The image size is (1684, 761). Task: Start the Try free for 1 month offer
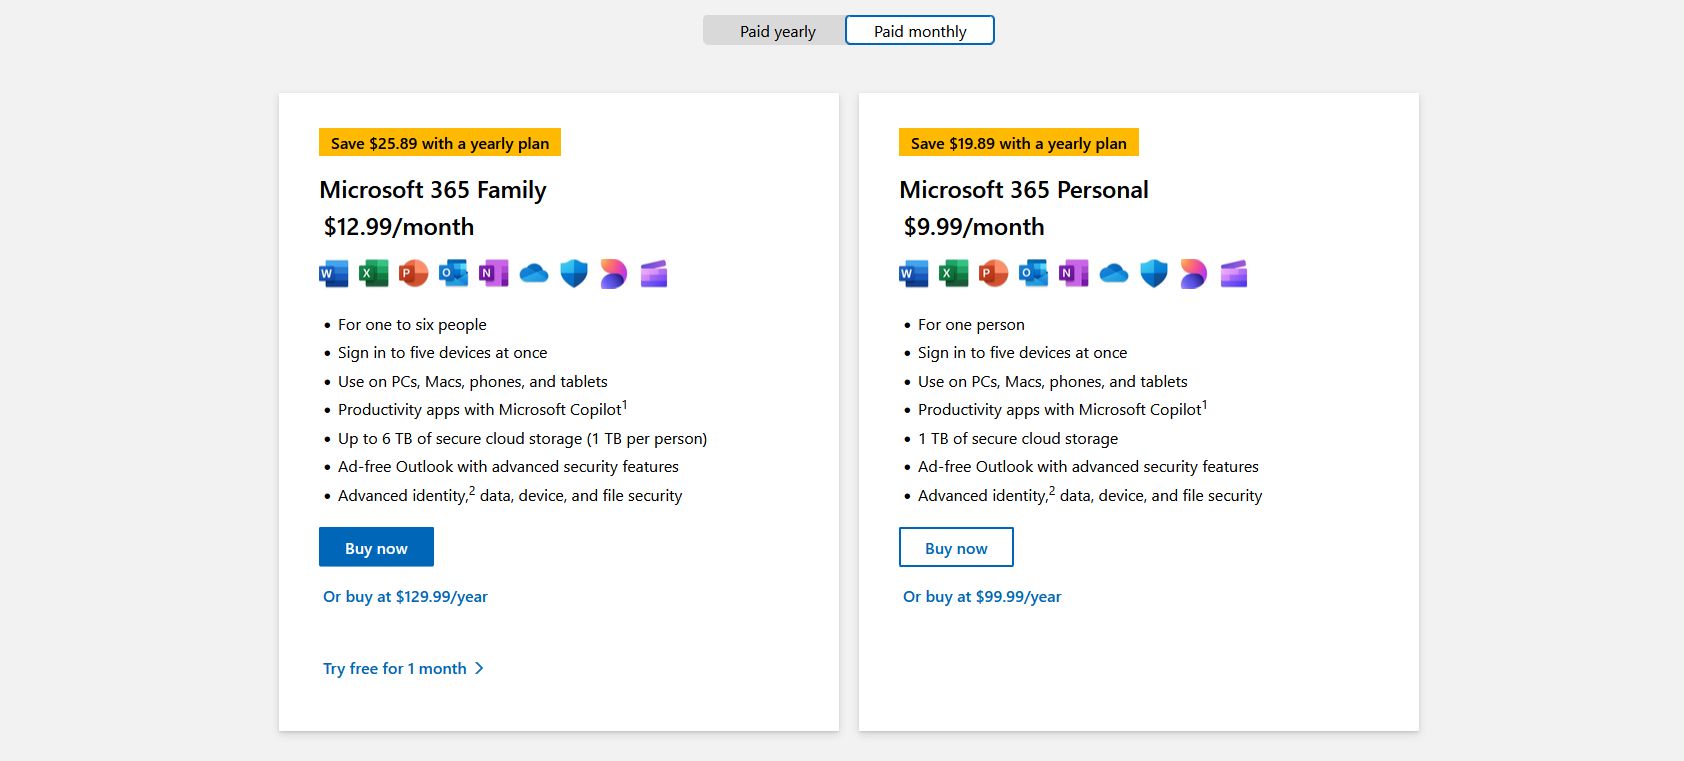coord(395,669)
